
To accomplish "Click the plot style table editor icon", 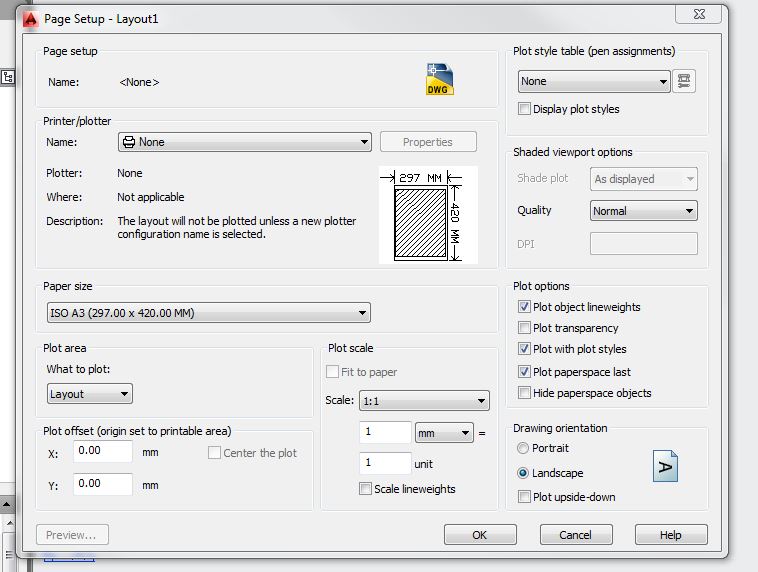I will (x=685, y=81).
